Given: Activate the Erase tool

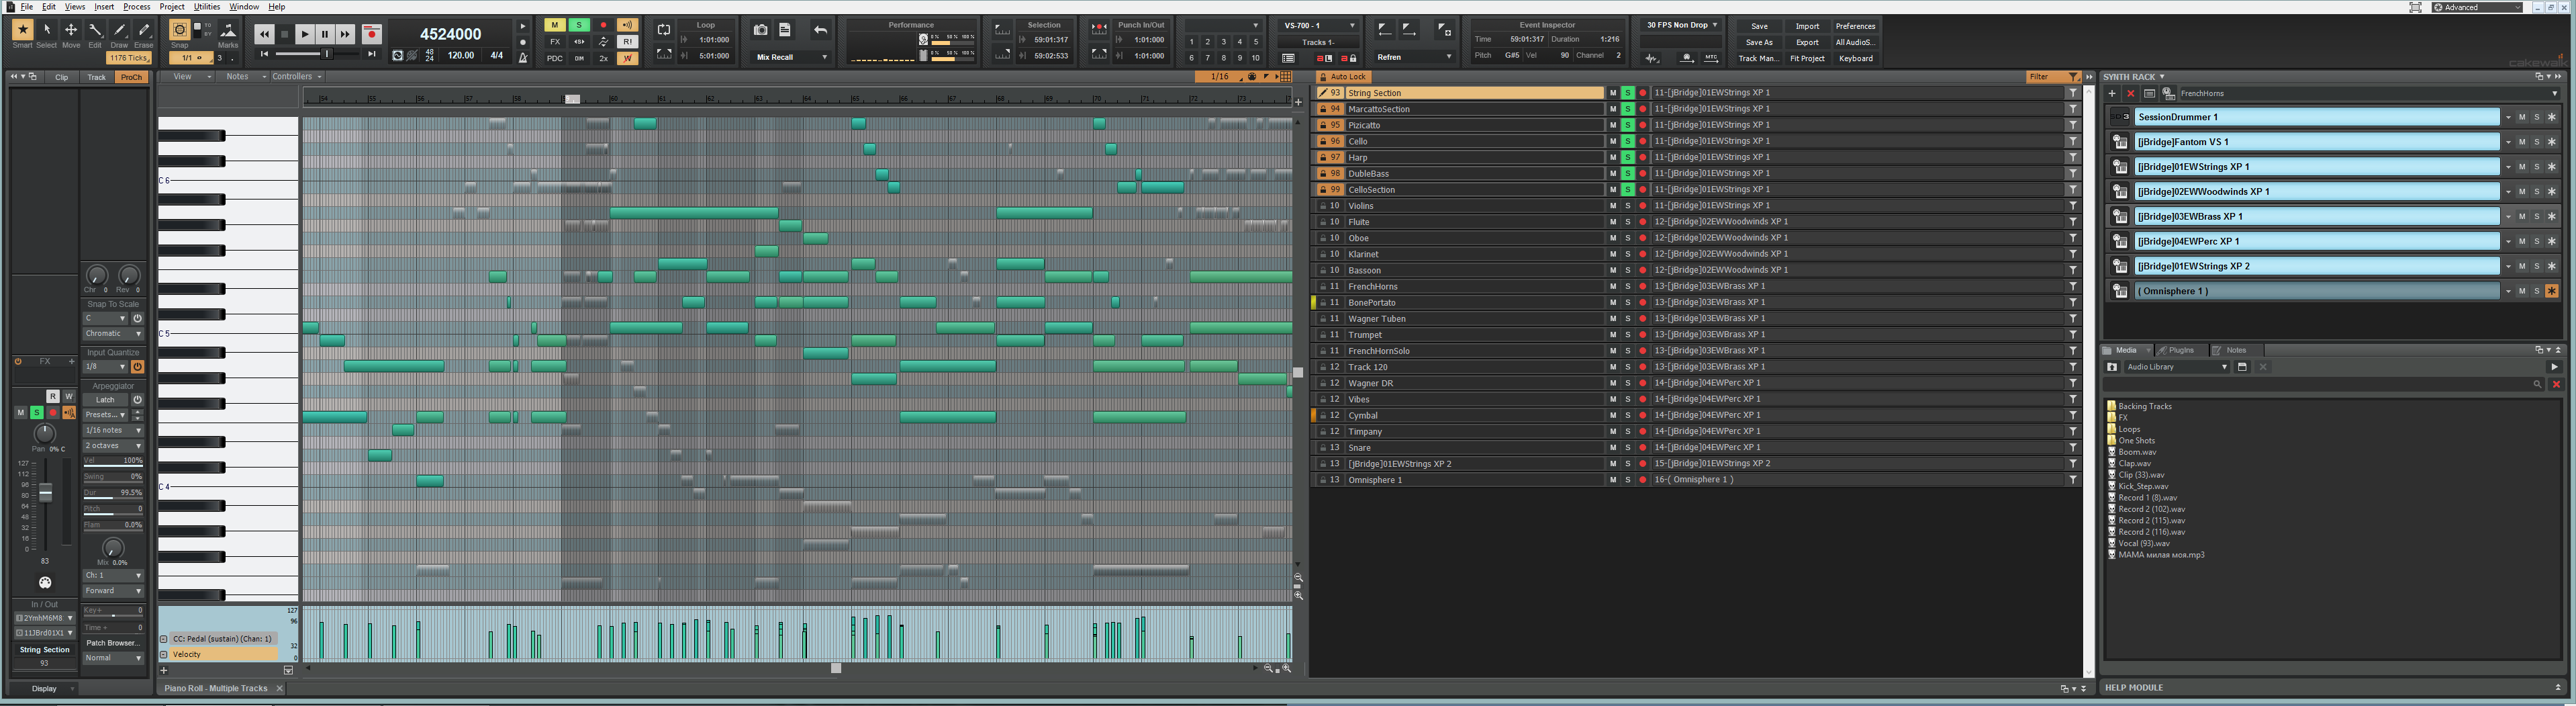Looking at the screenshot, I should pyautogui.click(x=144, y=30).
